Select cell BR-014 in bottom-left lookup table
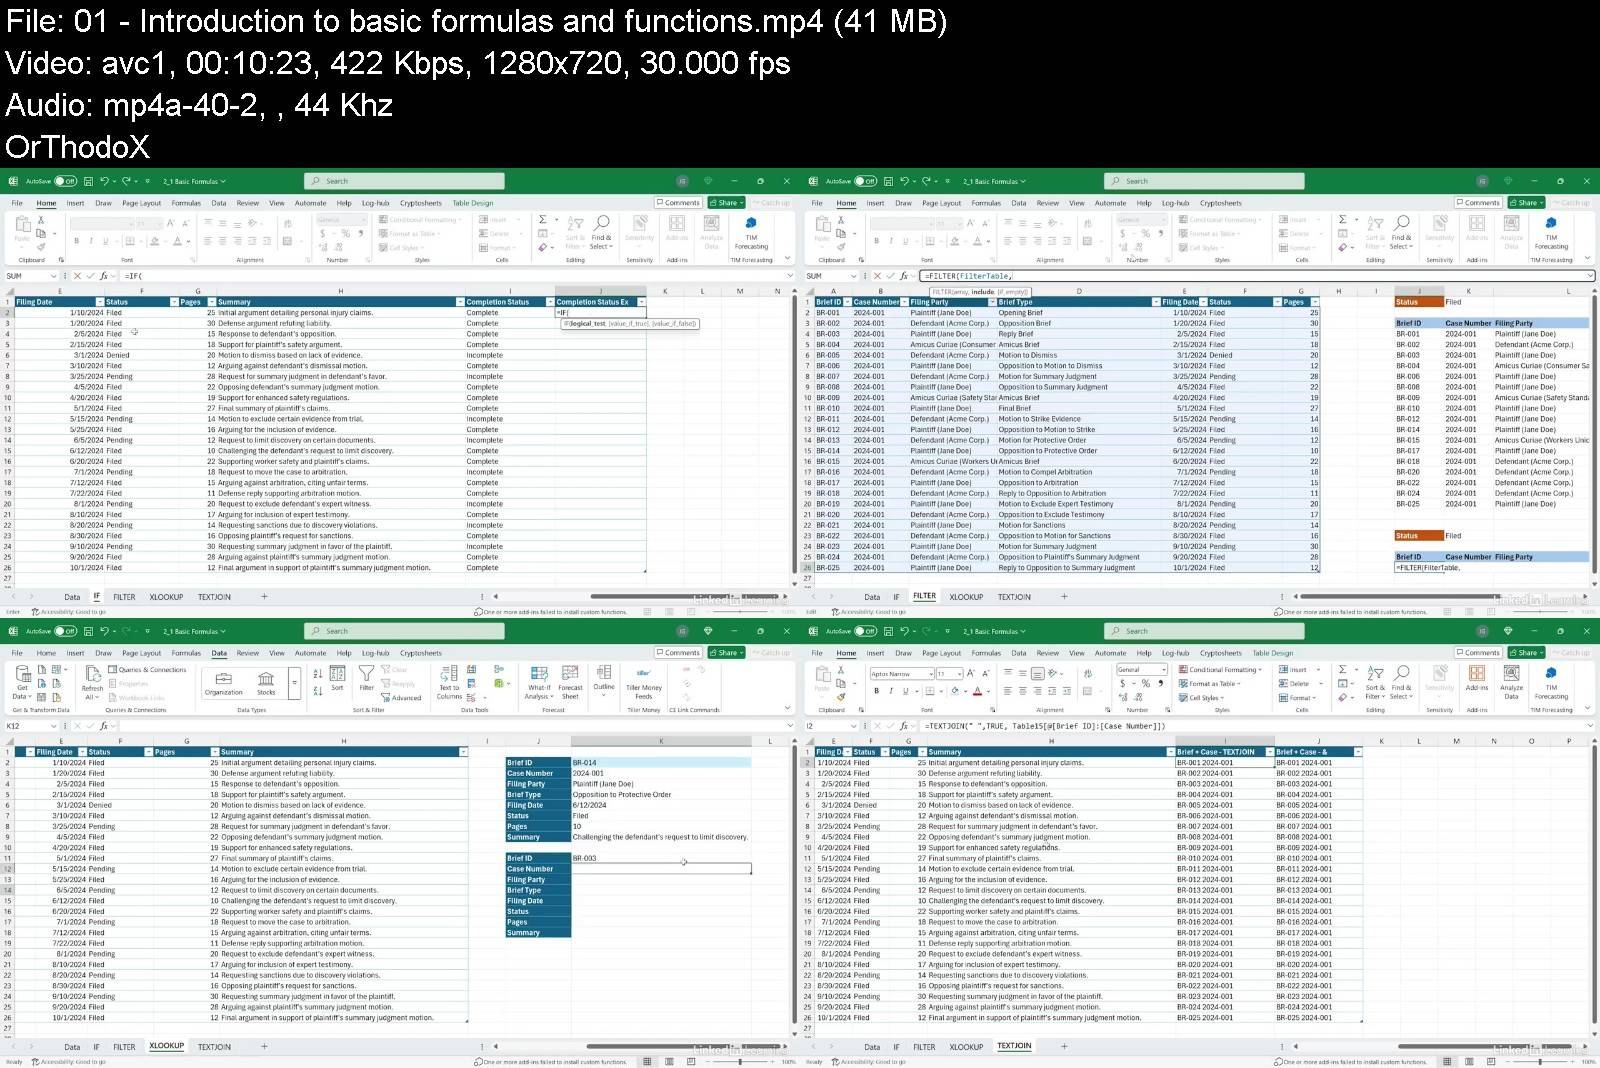 (x=661, y=763)
